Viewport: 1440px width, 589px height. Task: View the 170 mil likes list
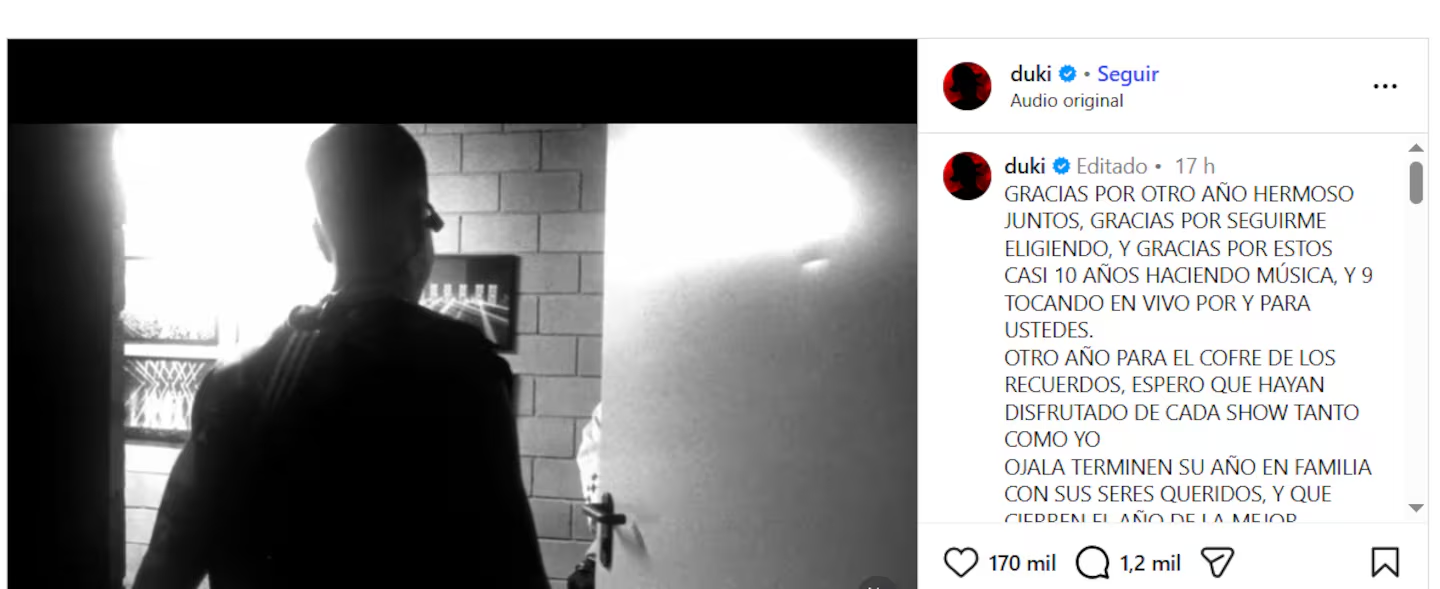[1022, 564]
